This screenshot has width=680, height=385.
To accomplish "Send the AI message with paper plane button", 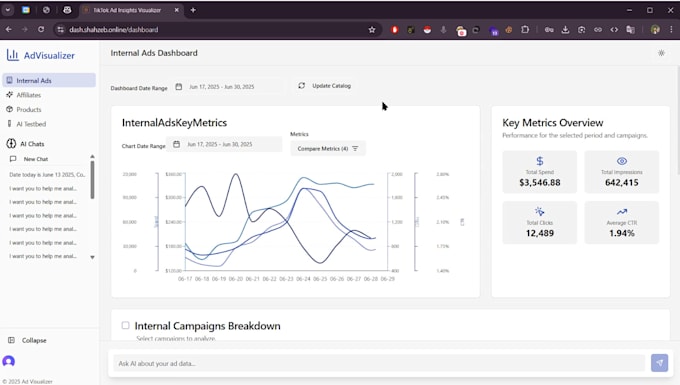I will click(x=659, y=363).
